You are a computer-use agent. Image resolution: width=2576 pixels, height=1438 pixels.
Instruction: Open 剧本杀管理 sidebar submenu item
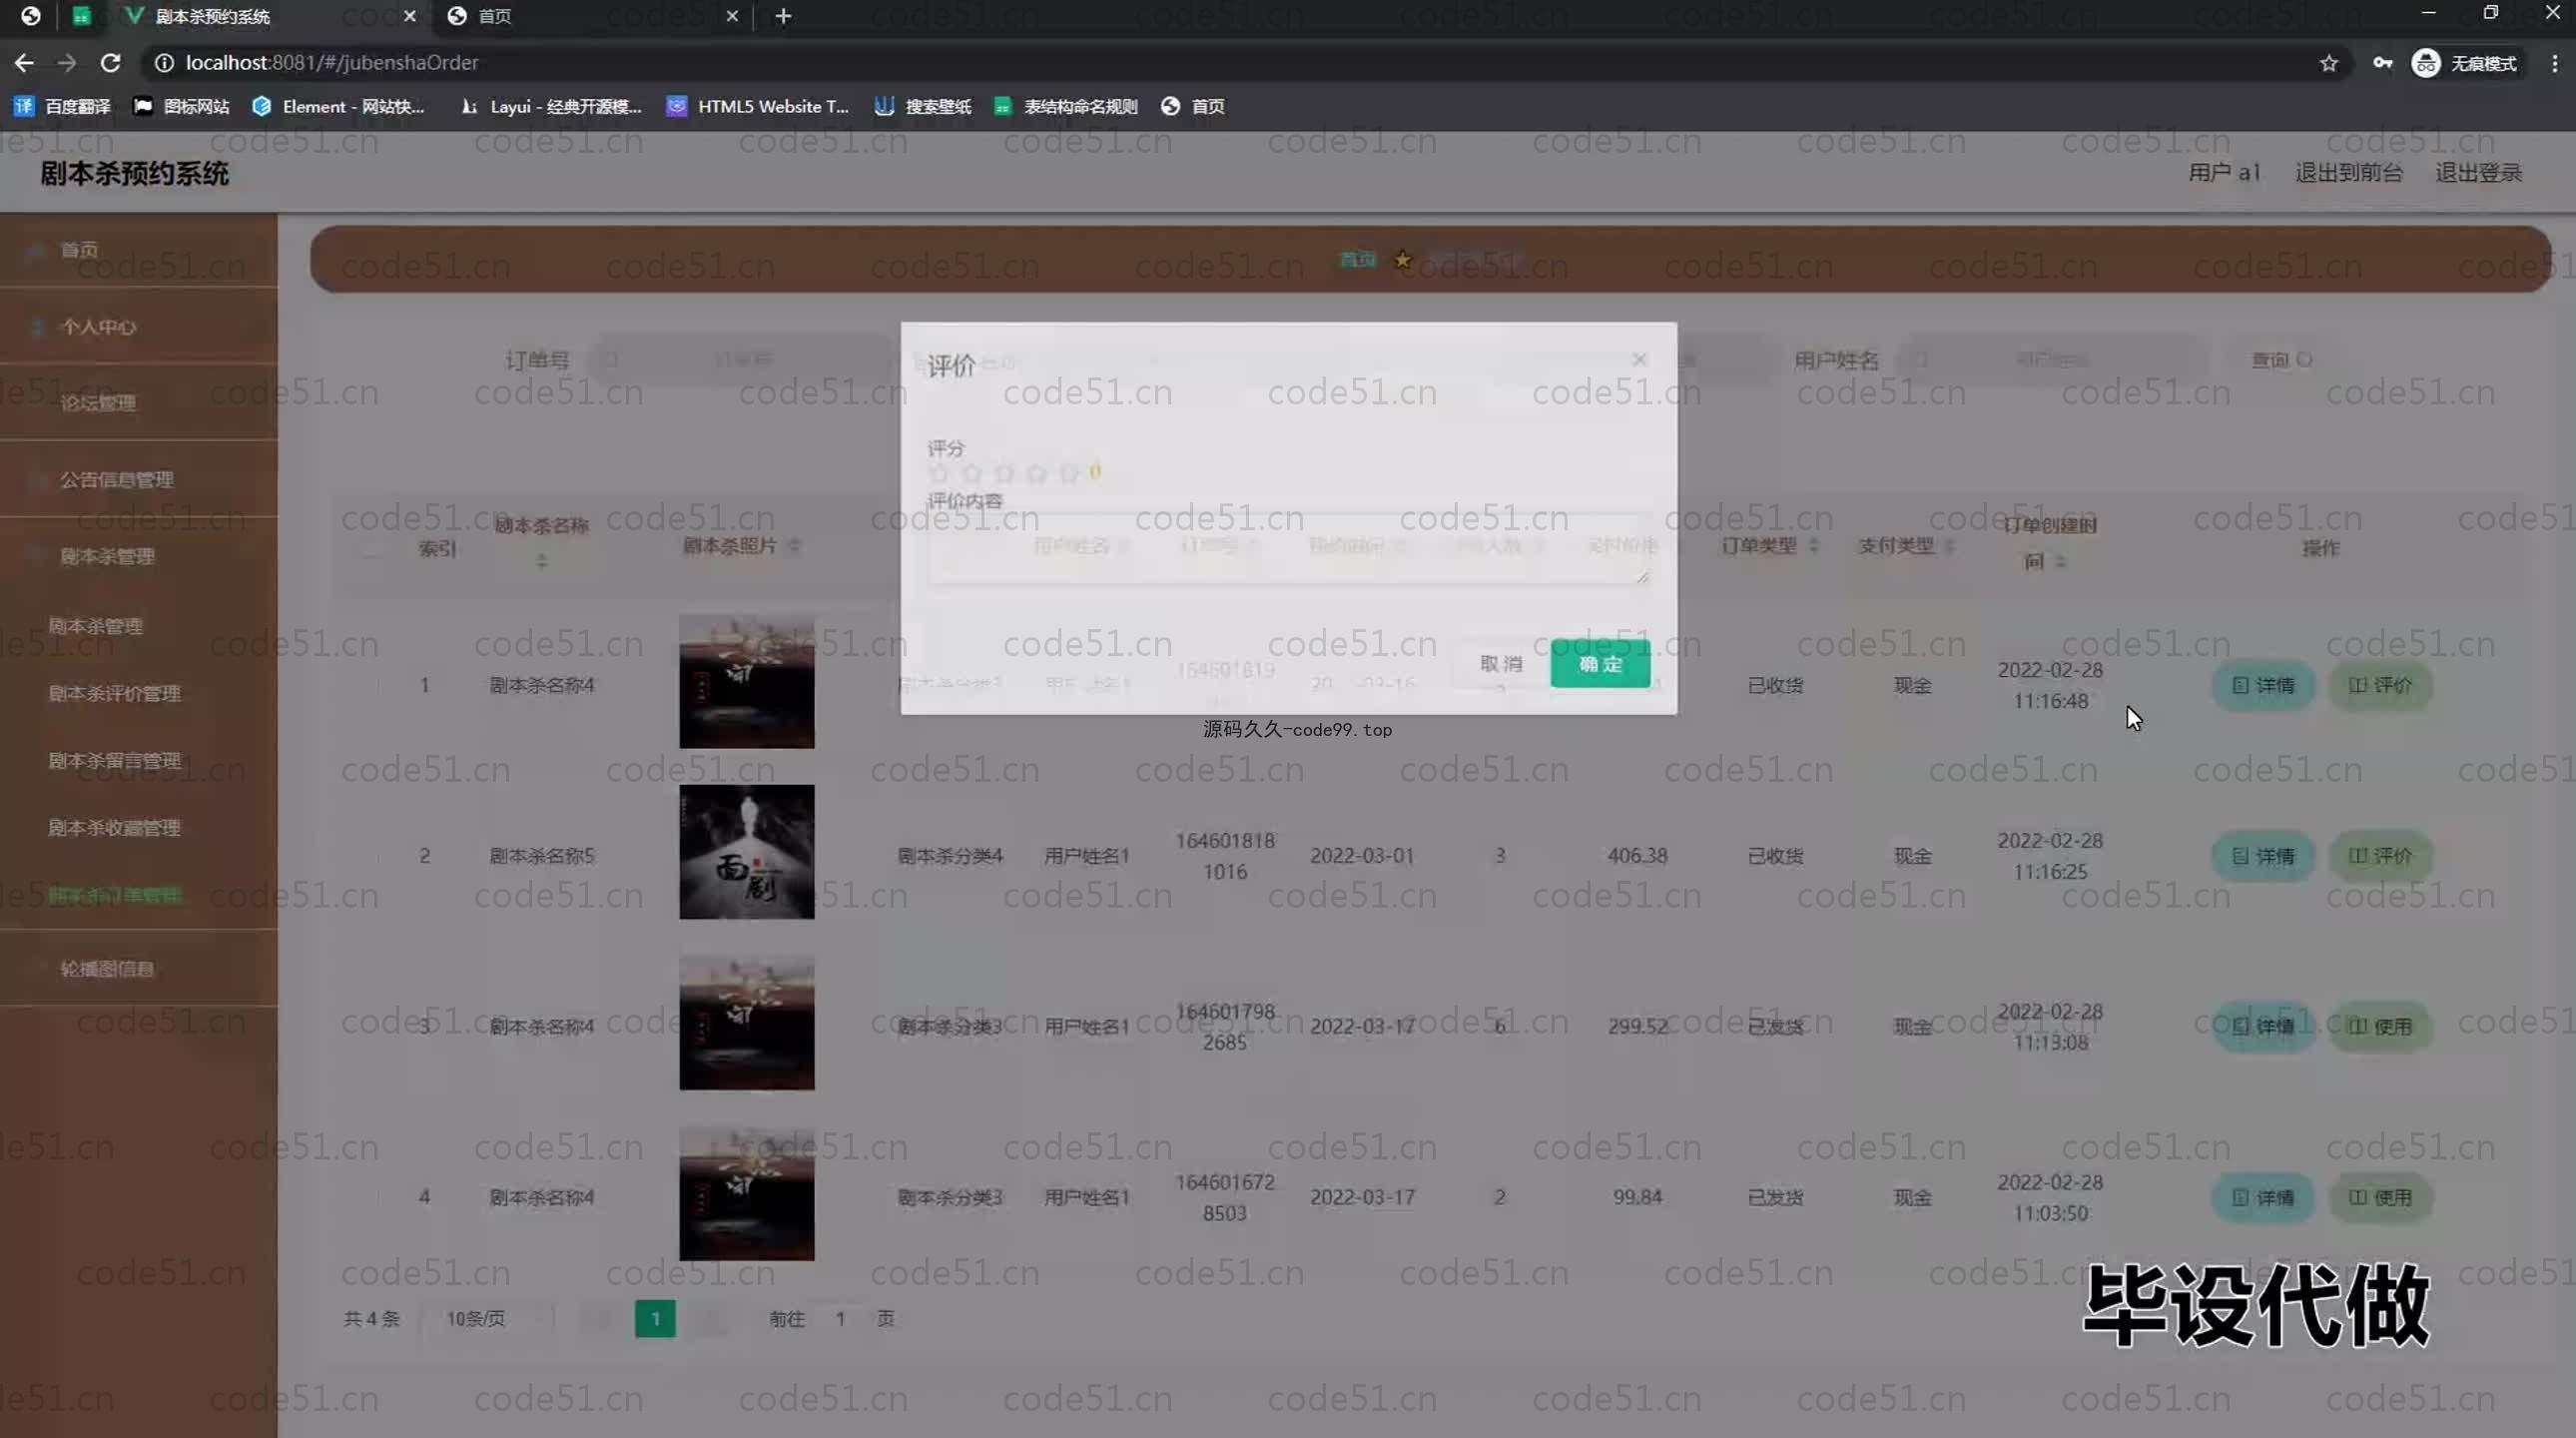(139, 626)
